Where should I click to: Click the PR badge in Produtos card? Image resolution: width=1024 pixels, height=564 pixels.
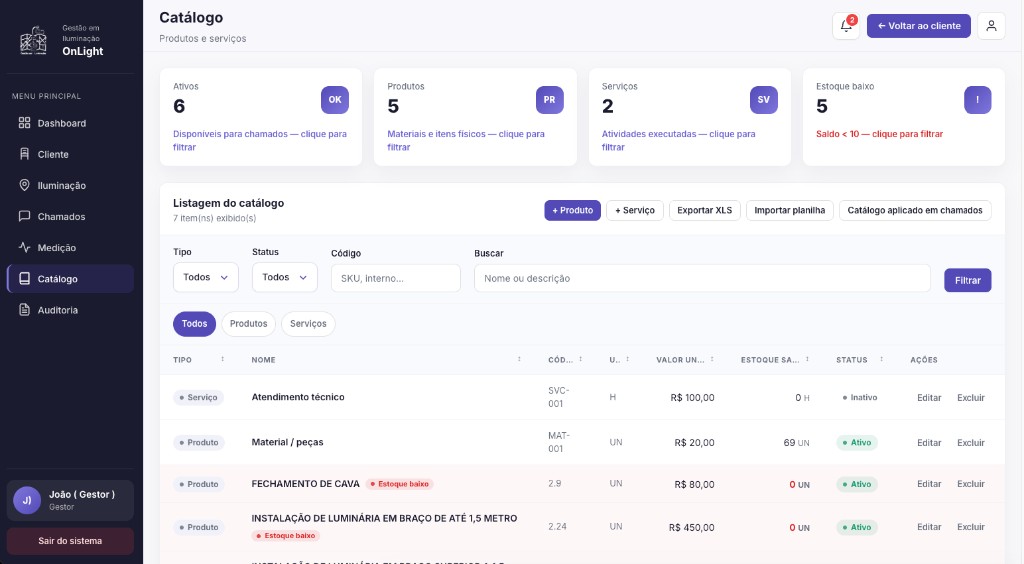pyautogui.click(x=549, y=100)
